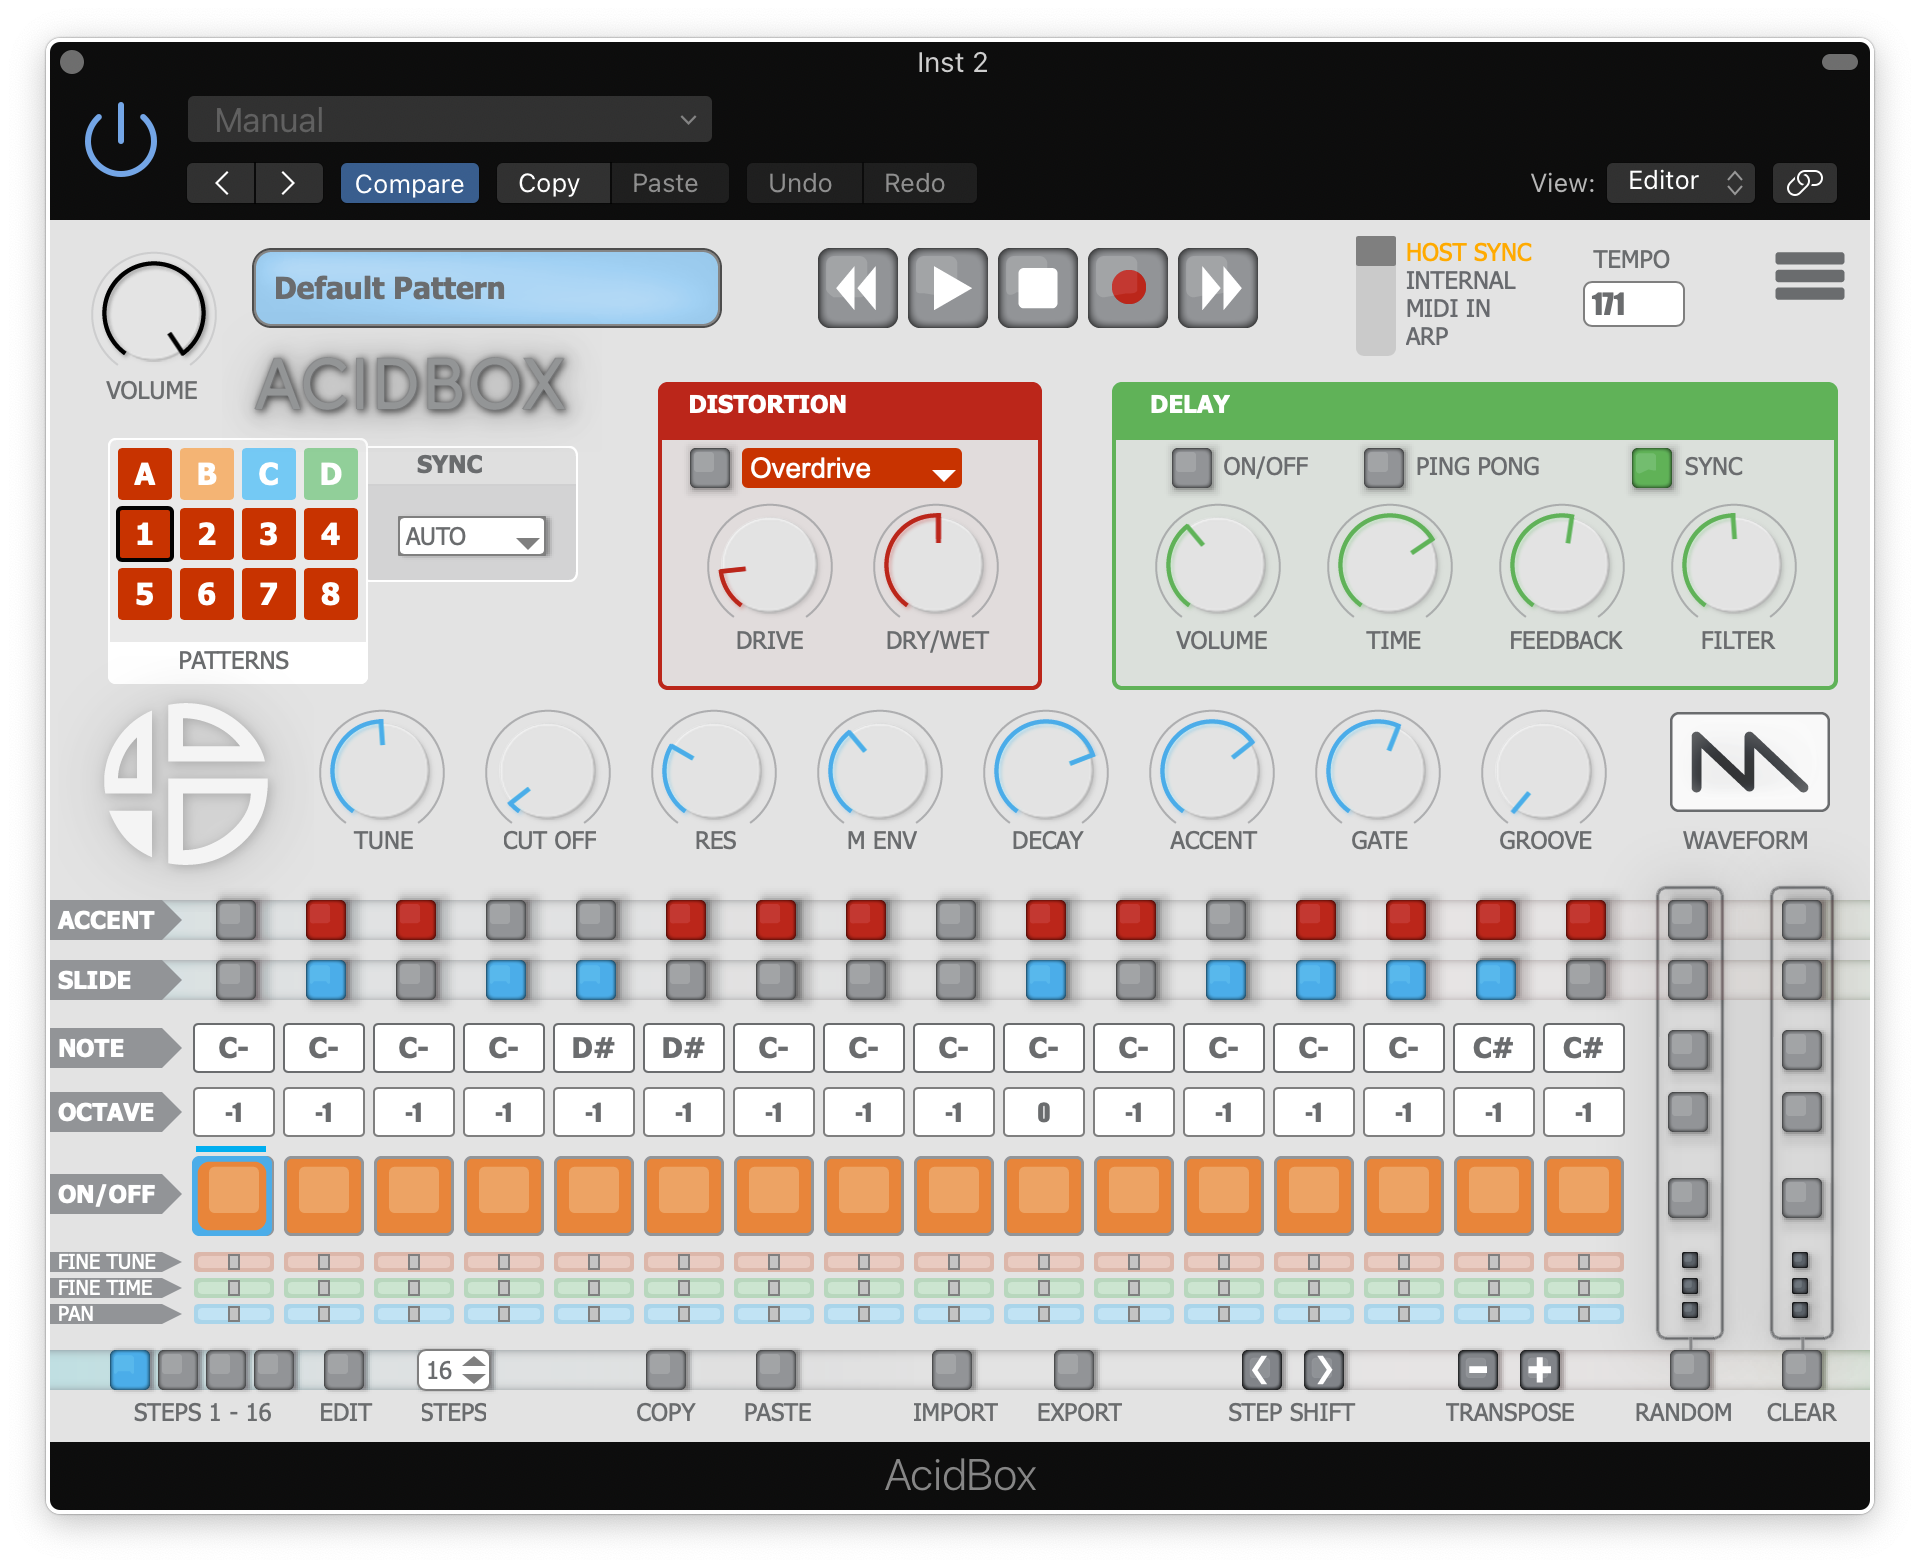
Task: Click the Rewind double-arrow button
Action: [857, 289]
